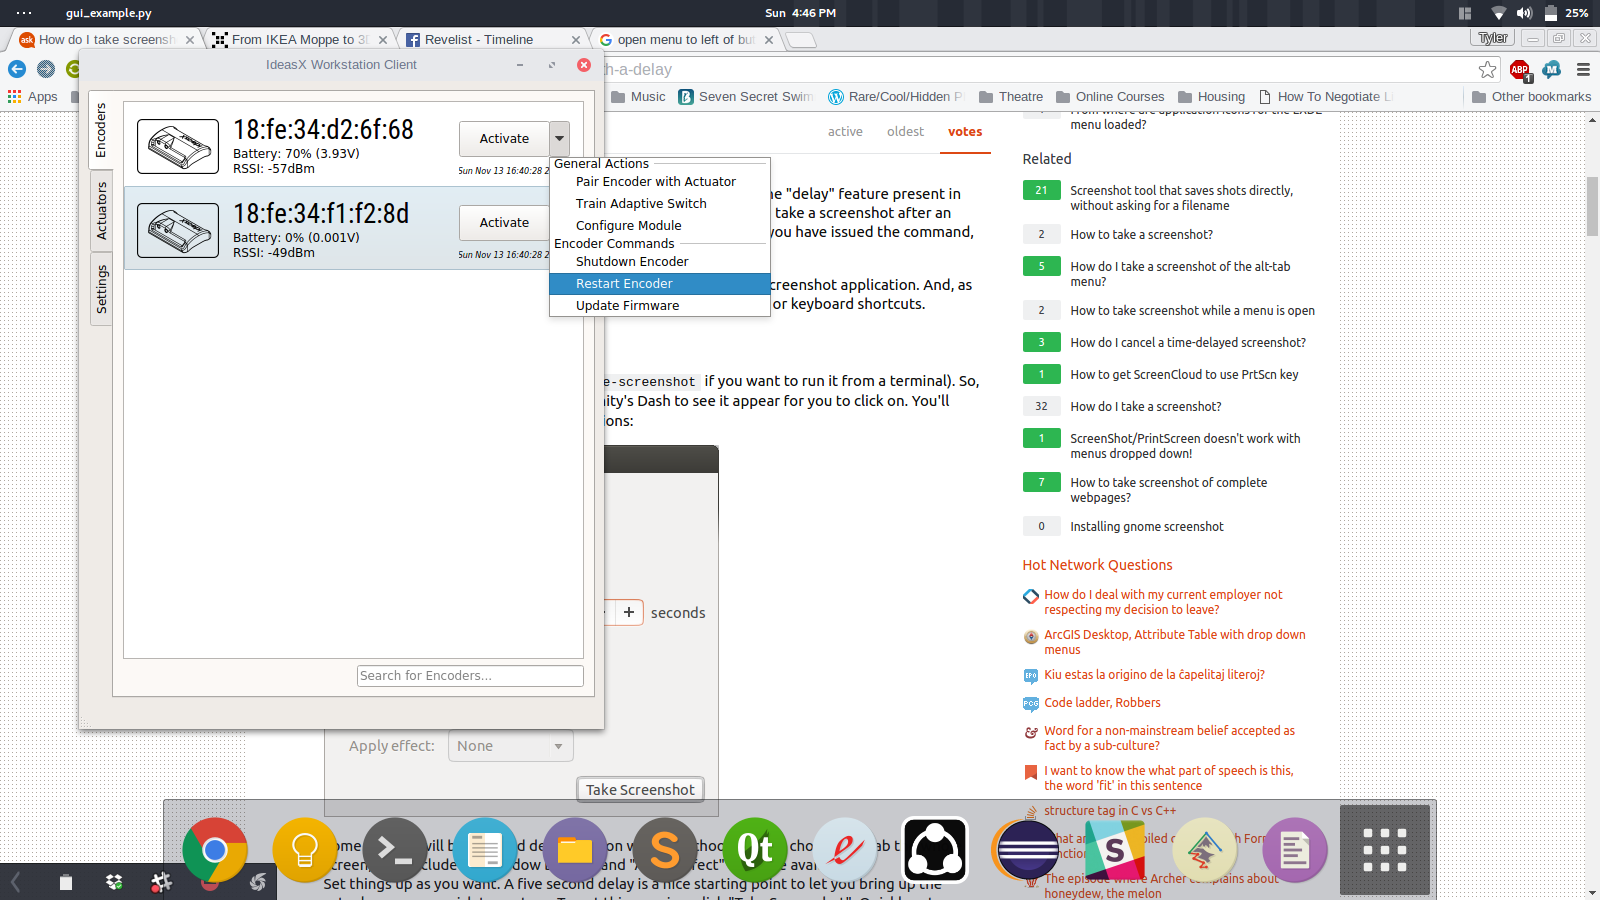The image size is (1600, 900).
Task: Switch to the Encoders side tab
Action: coord(101,131)
